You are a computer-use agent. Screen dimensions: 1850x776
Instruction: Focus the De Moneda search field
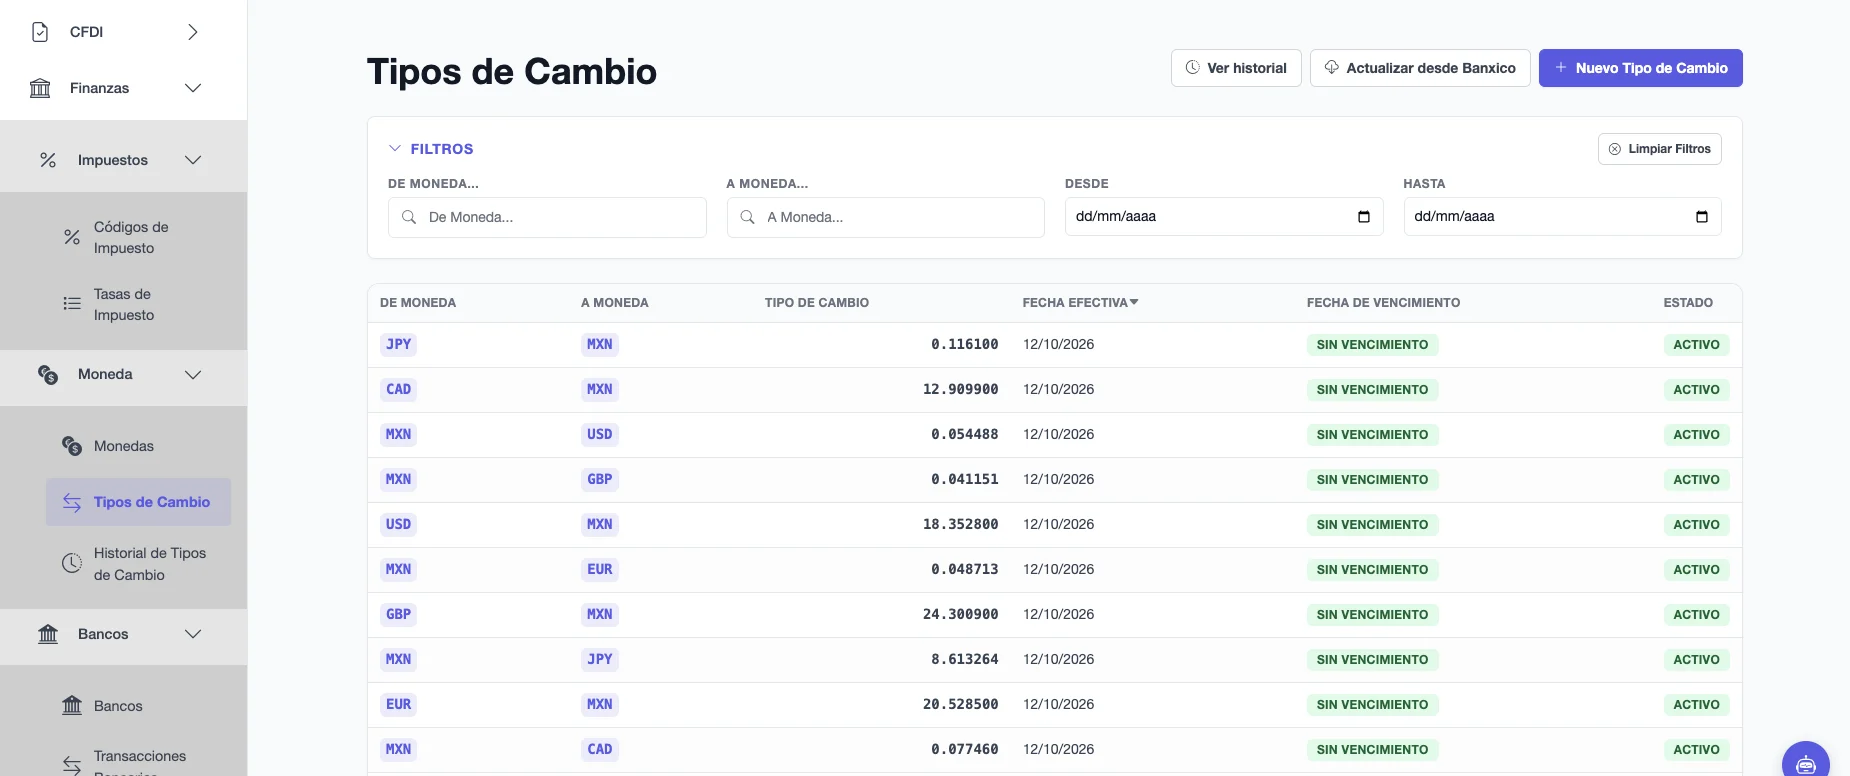(547, 217)
